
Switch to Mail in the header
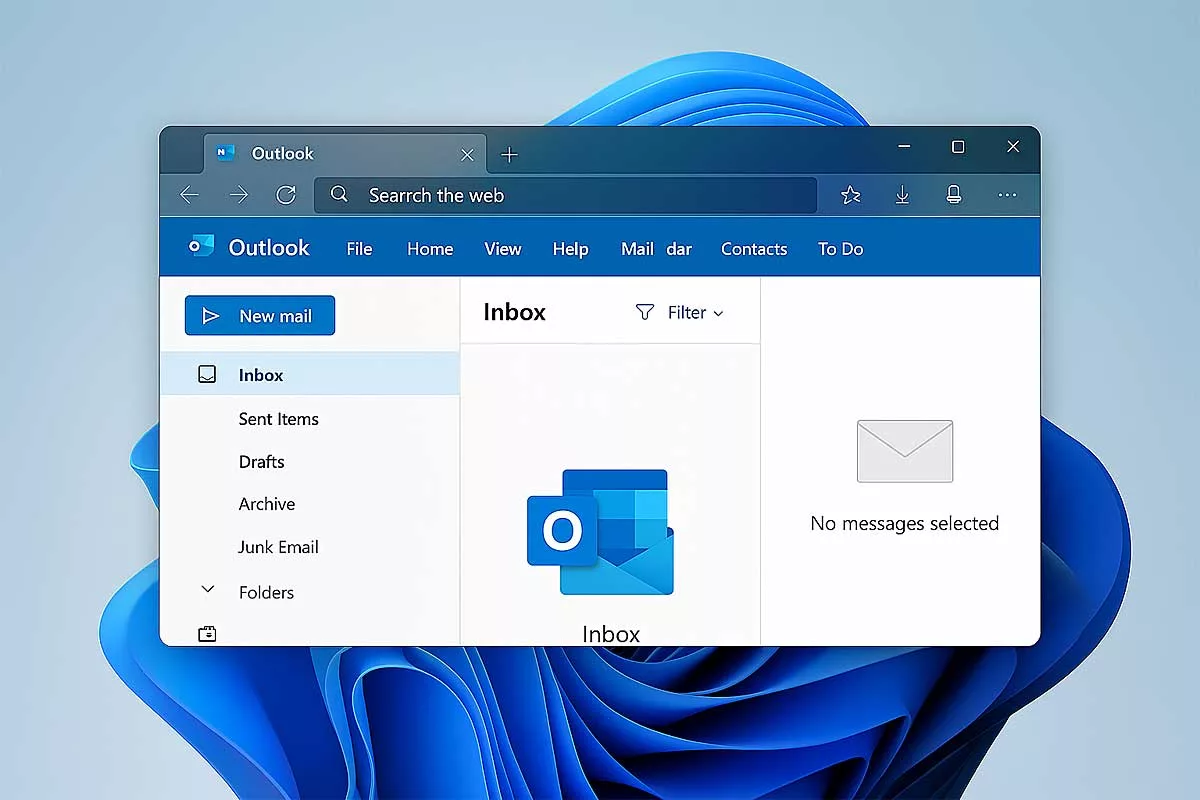pos(637,249)
